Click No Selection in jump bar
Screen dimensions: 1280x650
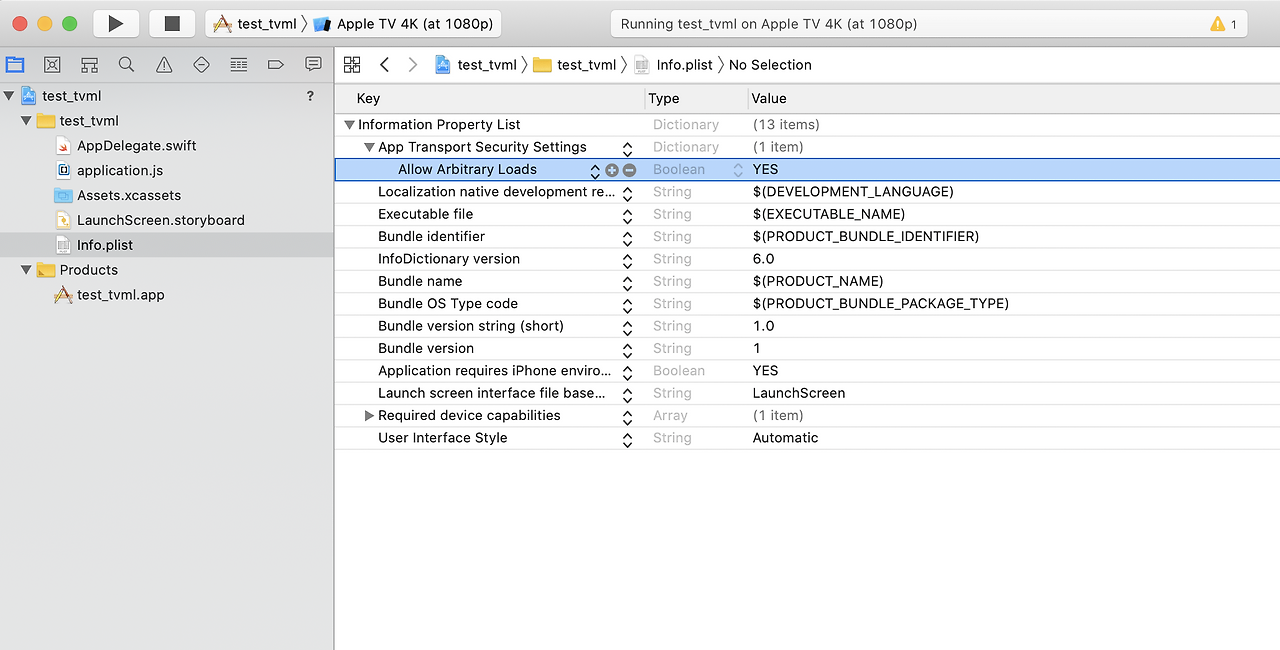pos(770,65)
